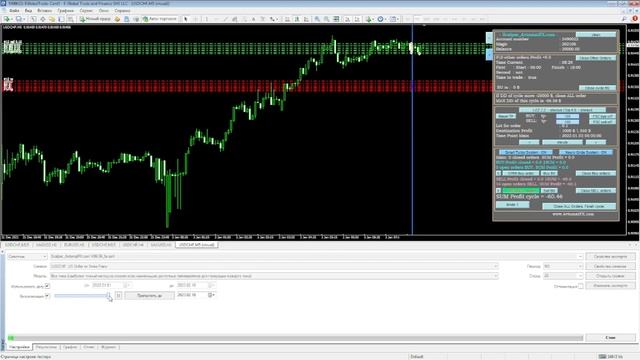Open the Сервис menu
The image size is (640, 360).
coord(86,11)
